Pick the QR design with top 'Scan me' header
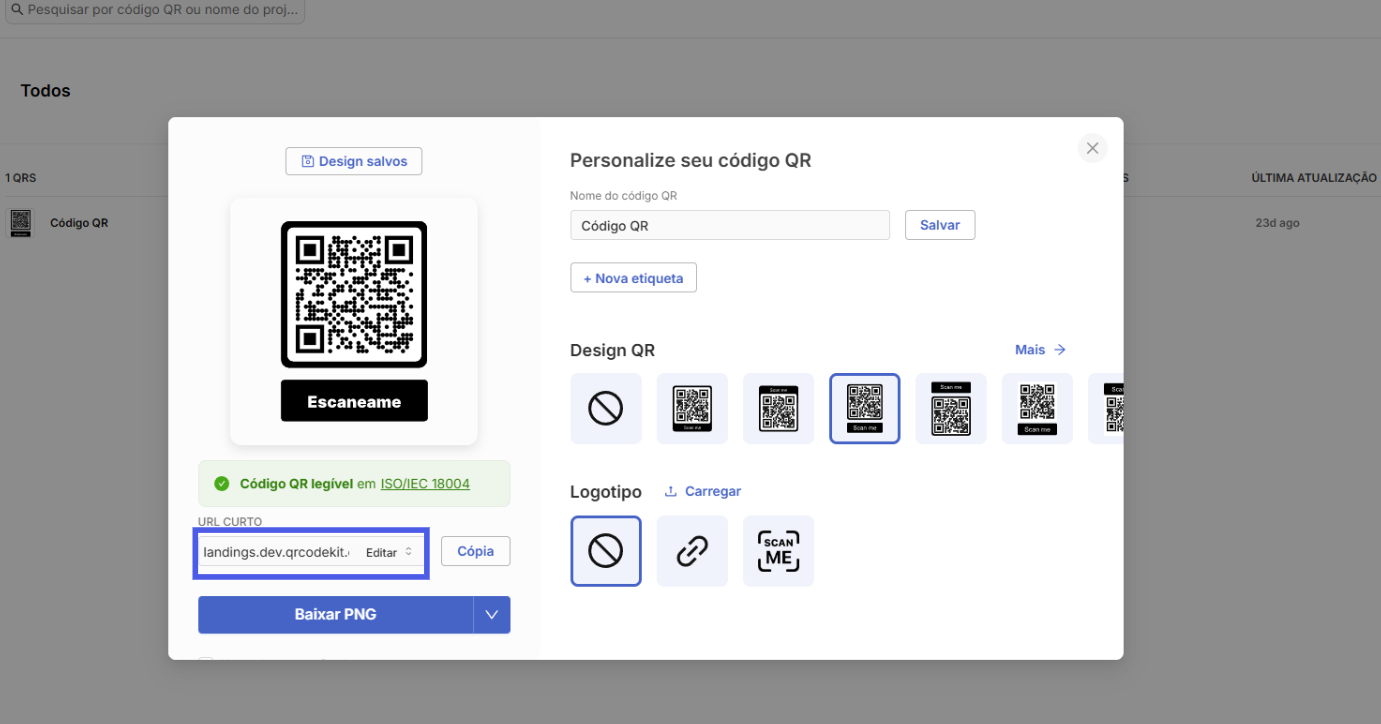 [x=778, y=408]
